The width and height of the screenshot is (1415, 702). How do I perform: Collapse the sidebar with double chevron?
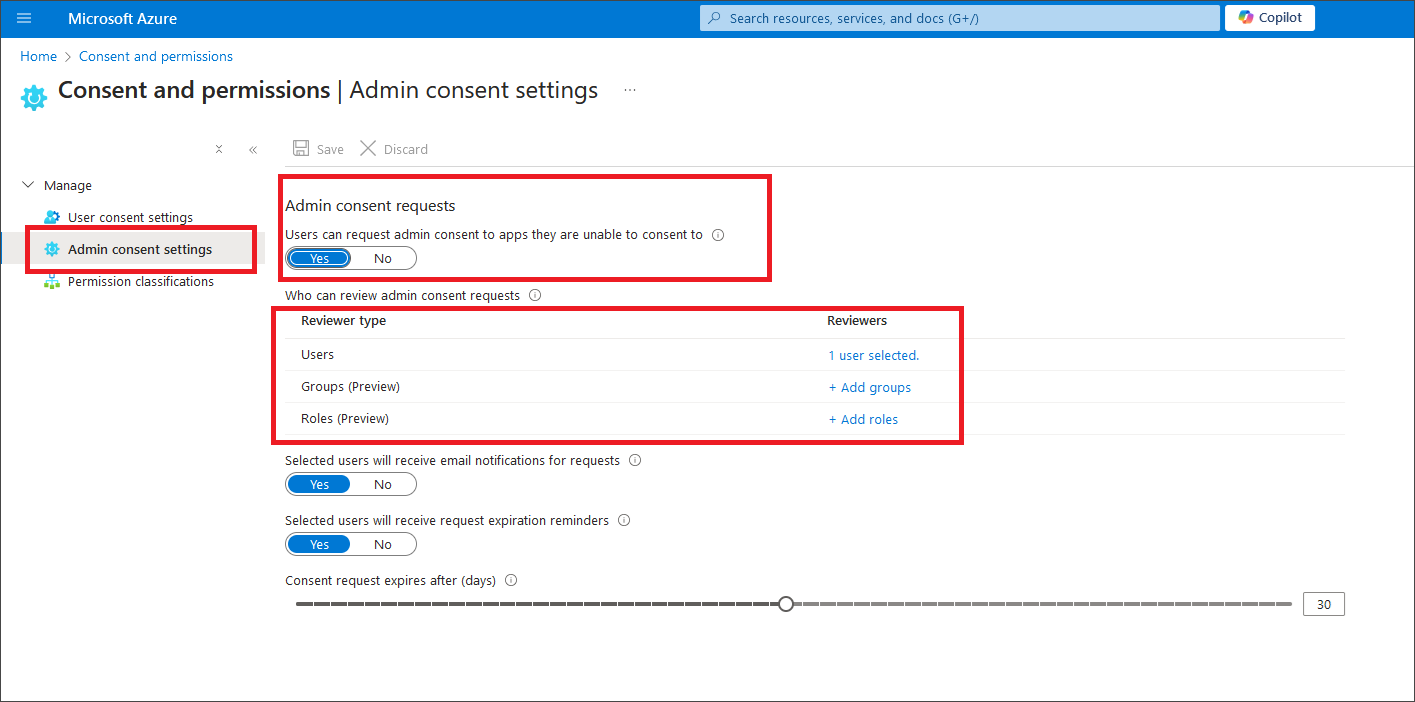tap(253, 150)
